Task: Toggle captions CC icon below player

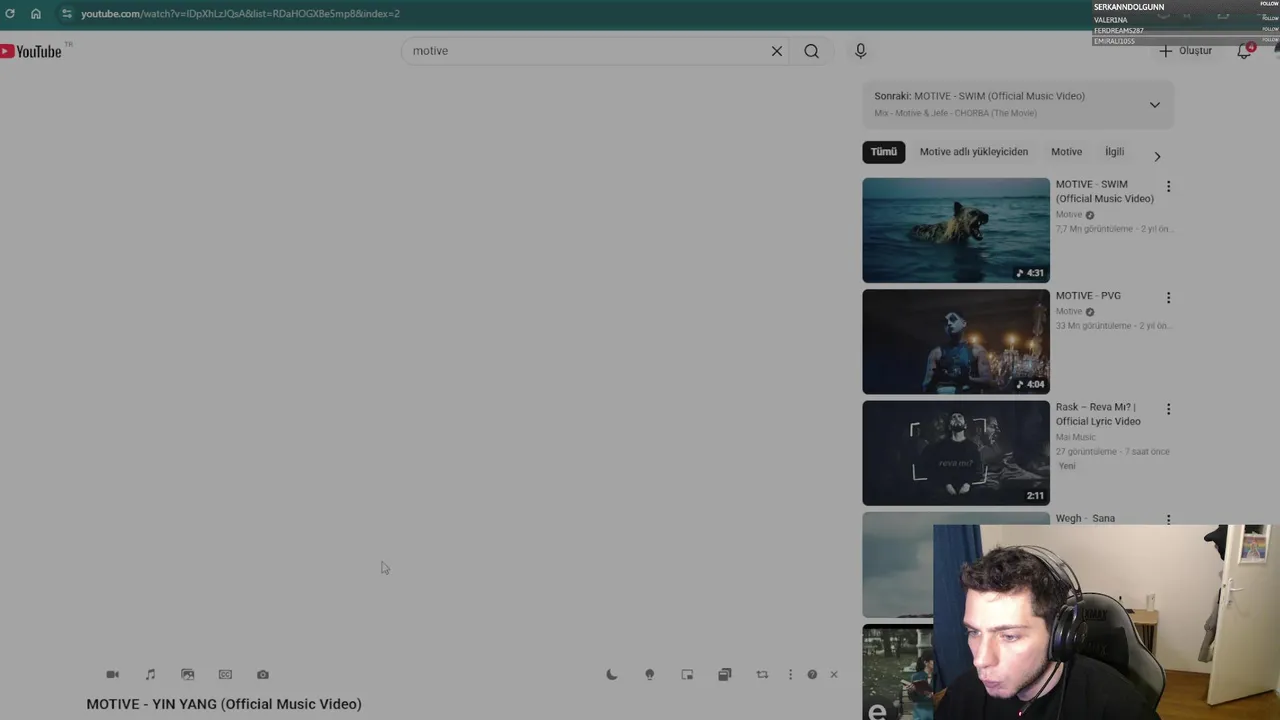Action: pyautogui.click(x=225, y=675)
